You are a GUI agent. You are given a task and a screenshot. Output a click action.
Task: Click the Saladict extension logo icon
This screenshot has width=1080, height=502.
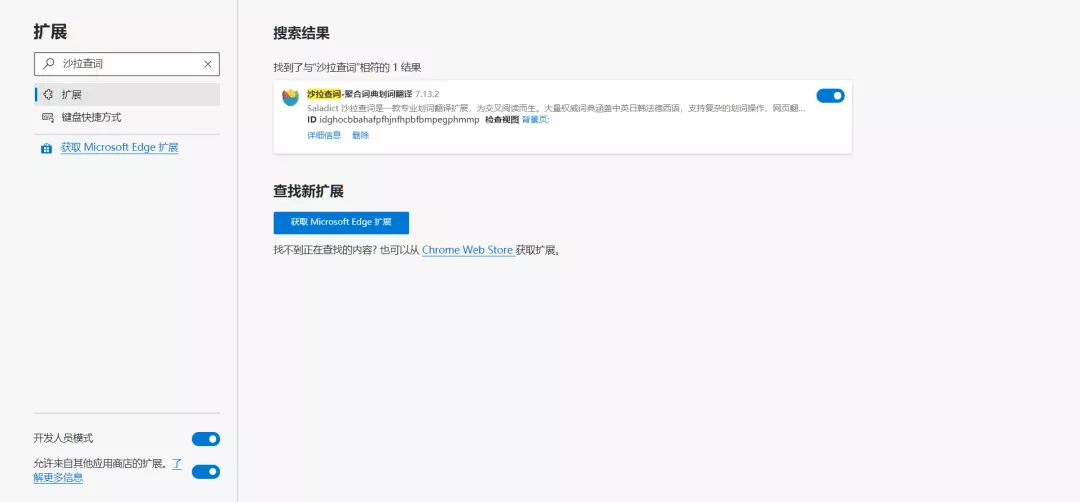291,97
